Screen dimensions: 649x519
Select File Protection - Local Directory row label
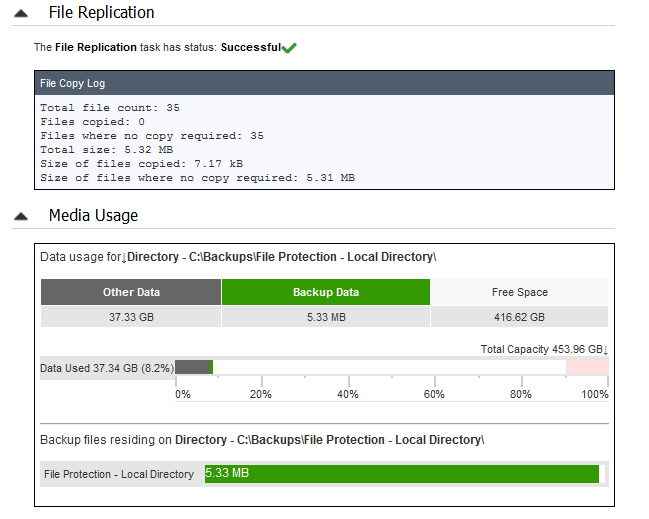[119, 474]
